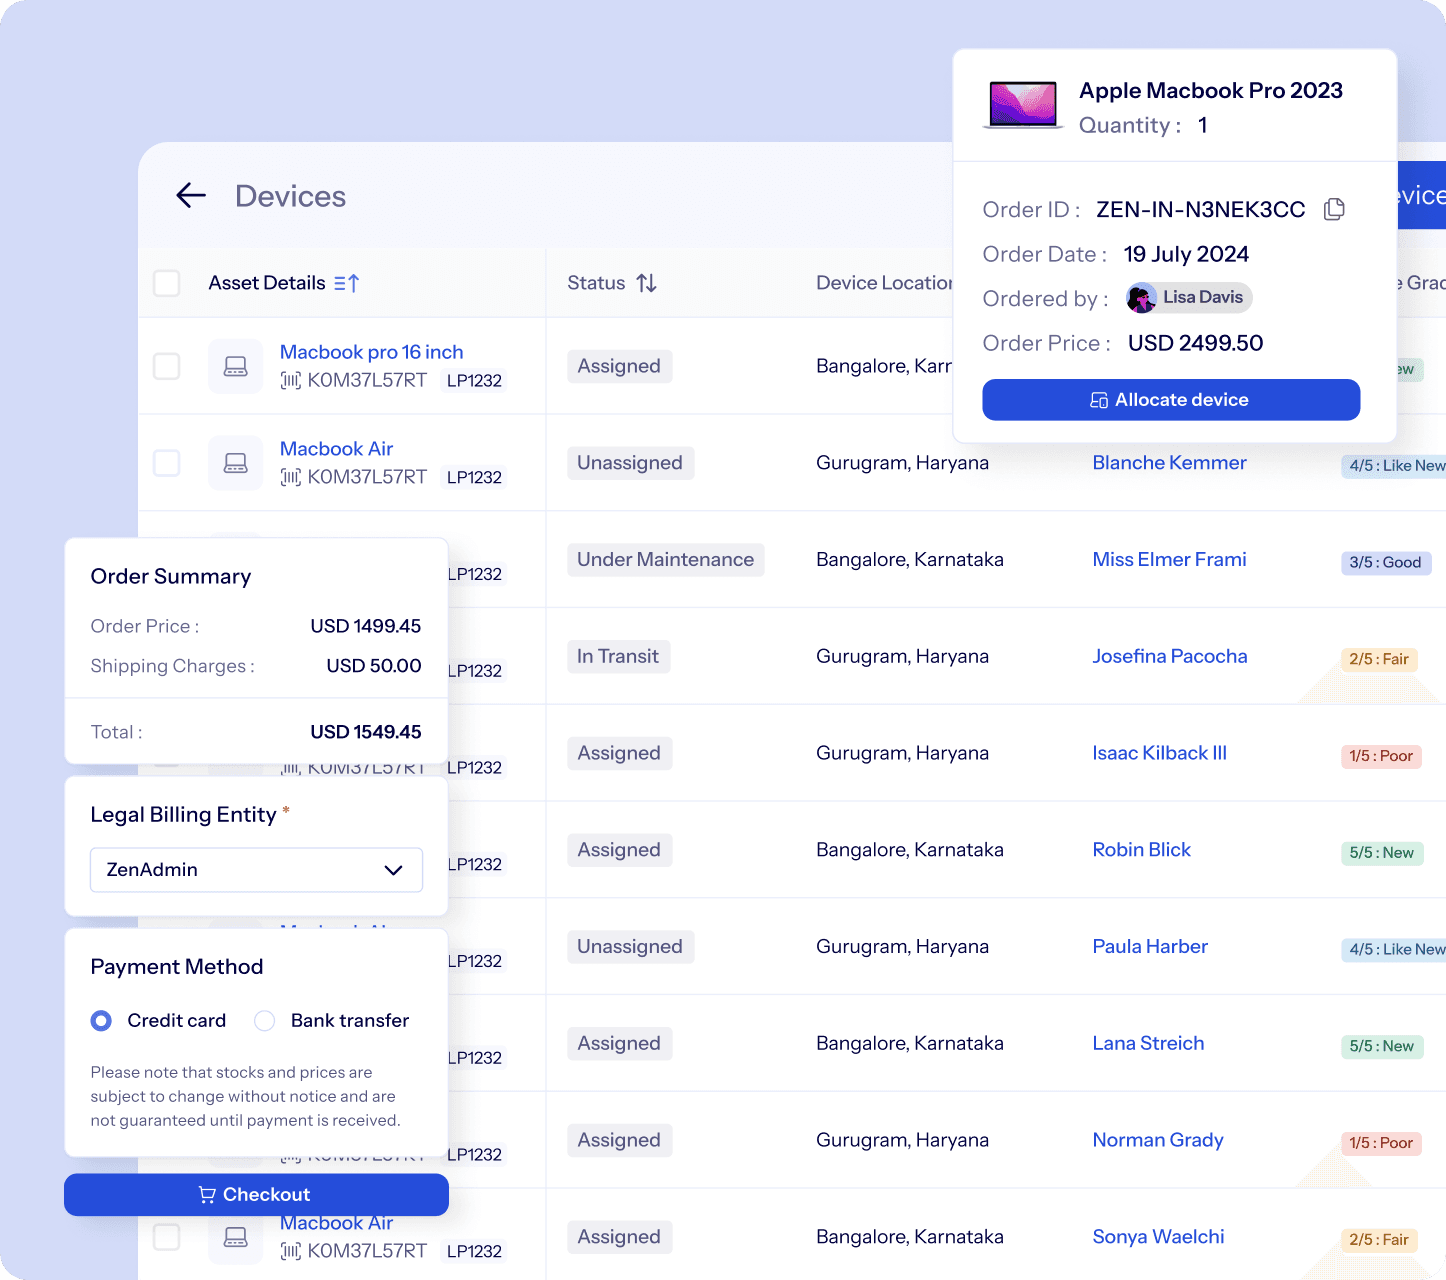Check the checkbox for the Macbook Air row
1446x1280 pixels.
[166, 462]
